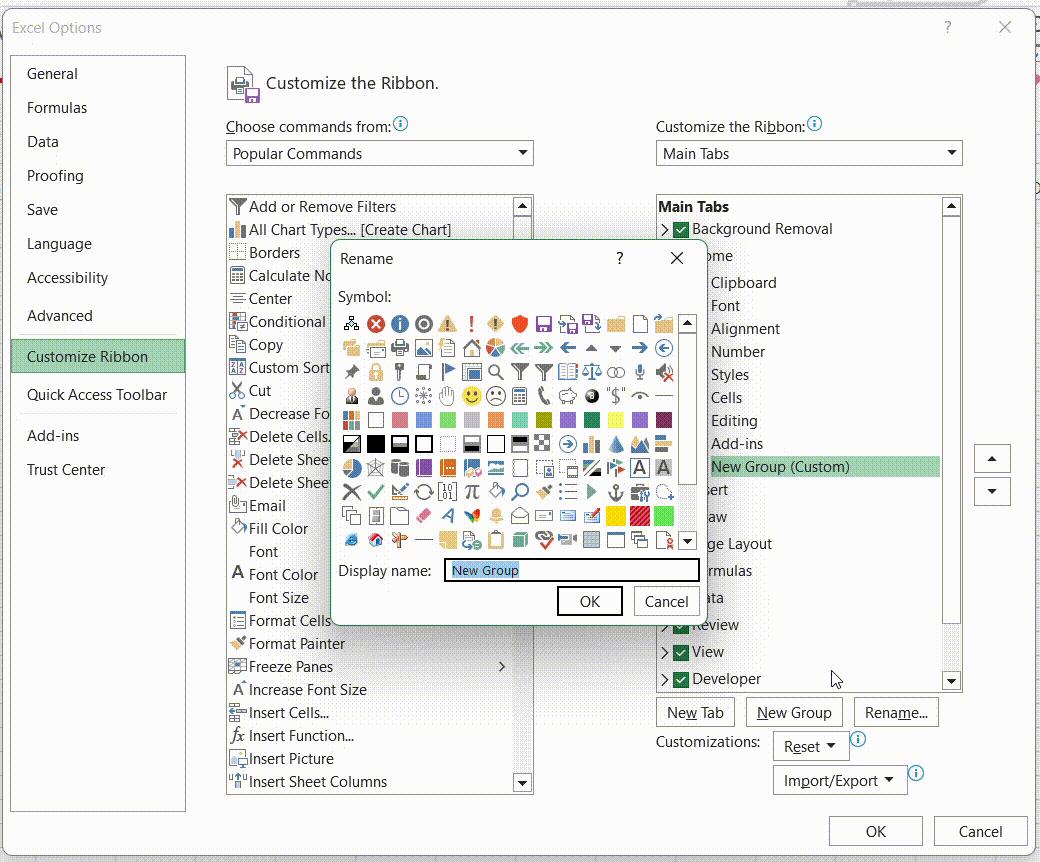
Task: Choose the padlock symbol
Action: click(376, 372)
